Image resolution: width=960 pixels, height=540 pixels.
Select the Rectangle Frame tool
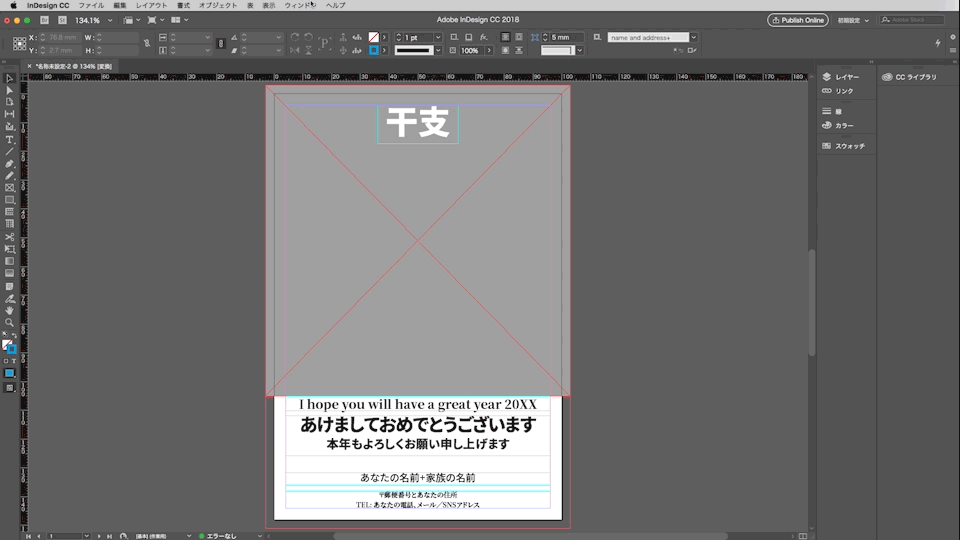(9, 188)
